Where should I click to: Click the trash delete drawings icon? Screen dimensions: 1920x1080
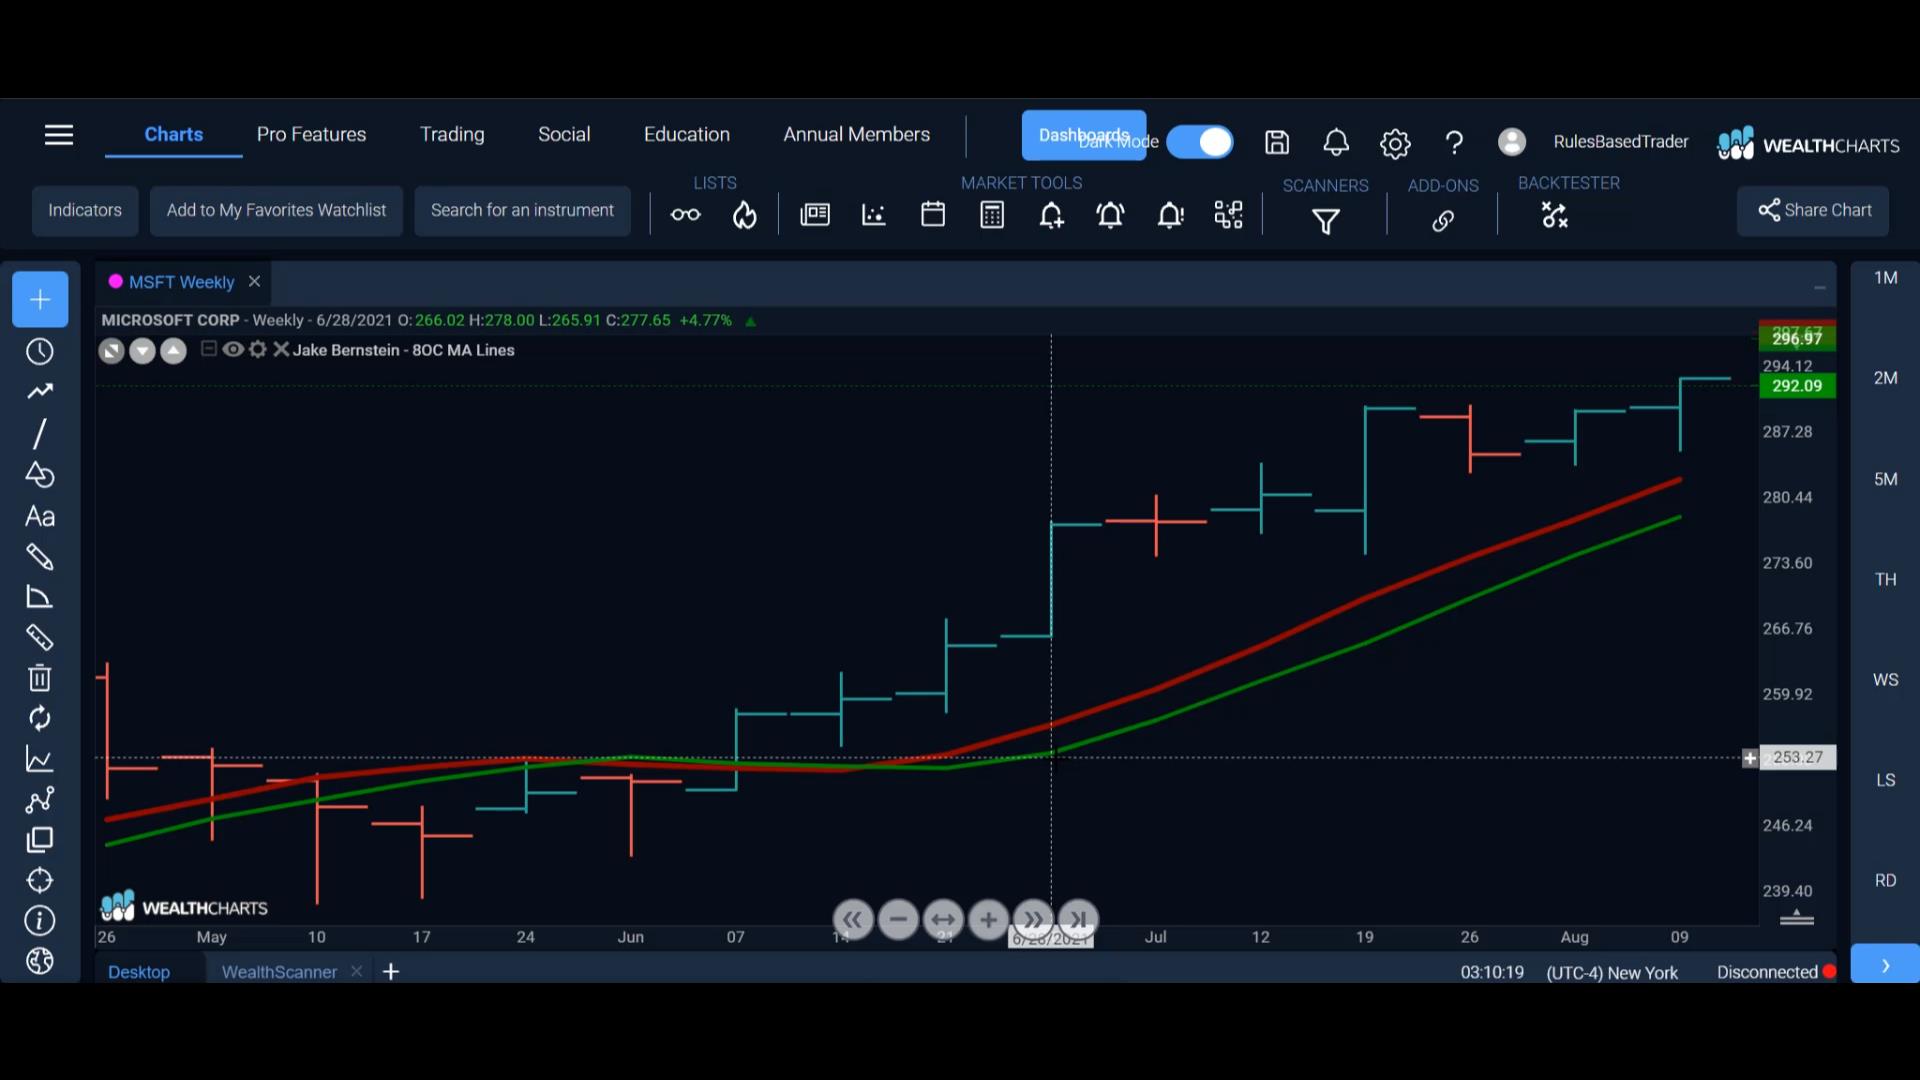40,678
